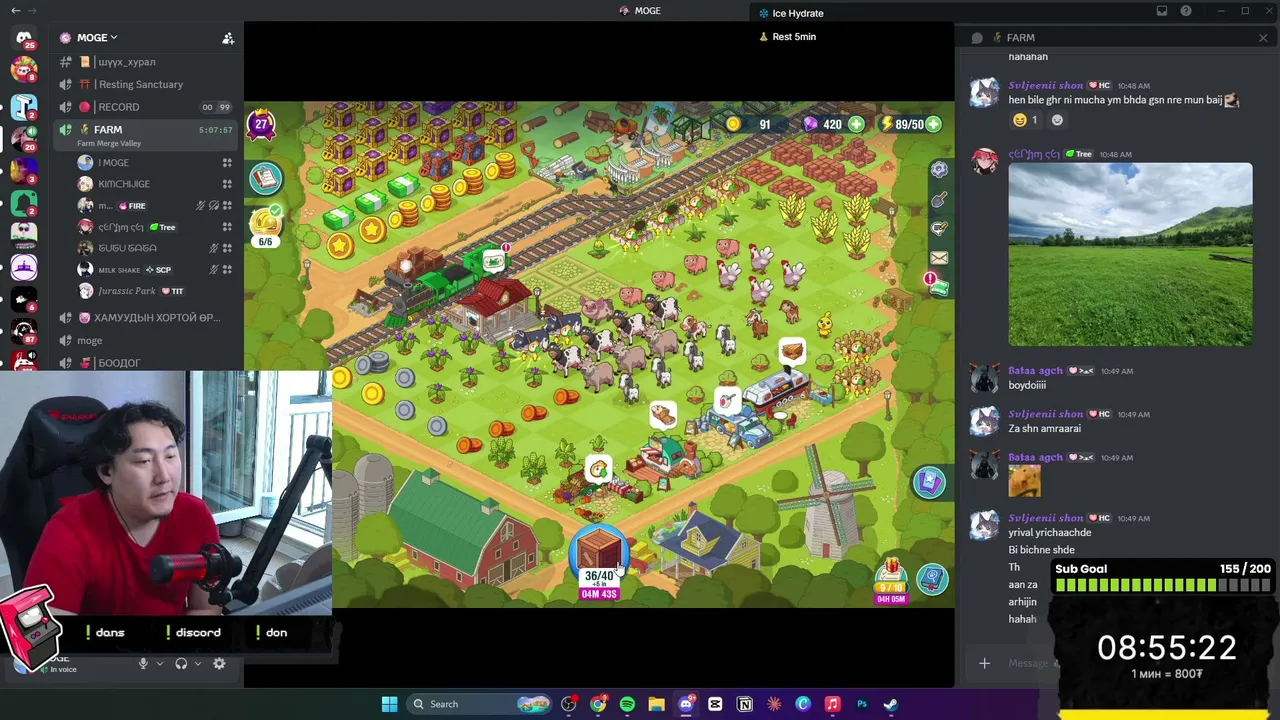
Task: Open the gift box 9/10 reward
Action: (890, 580)
